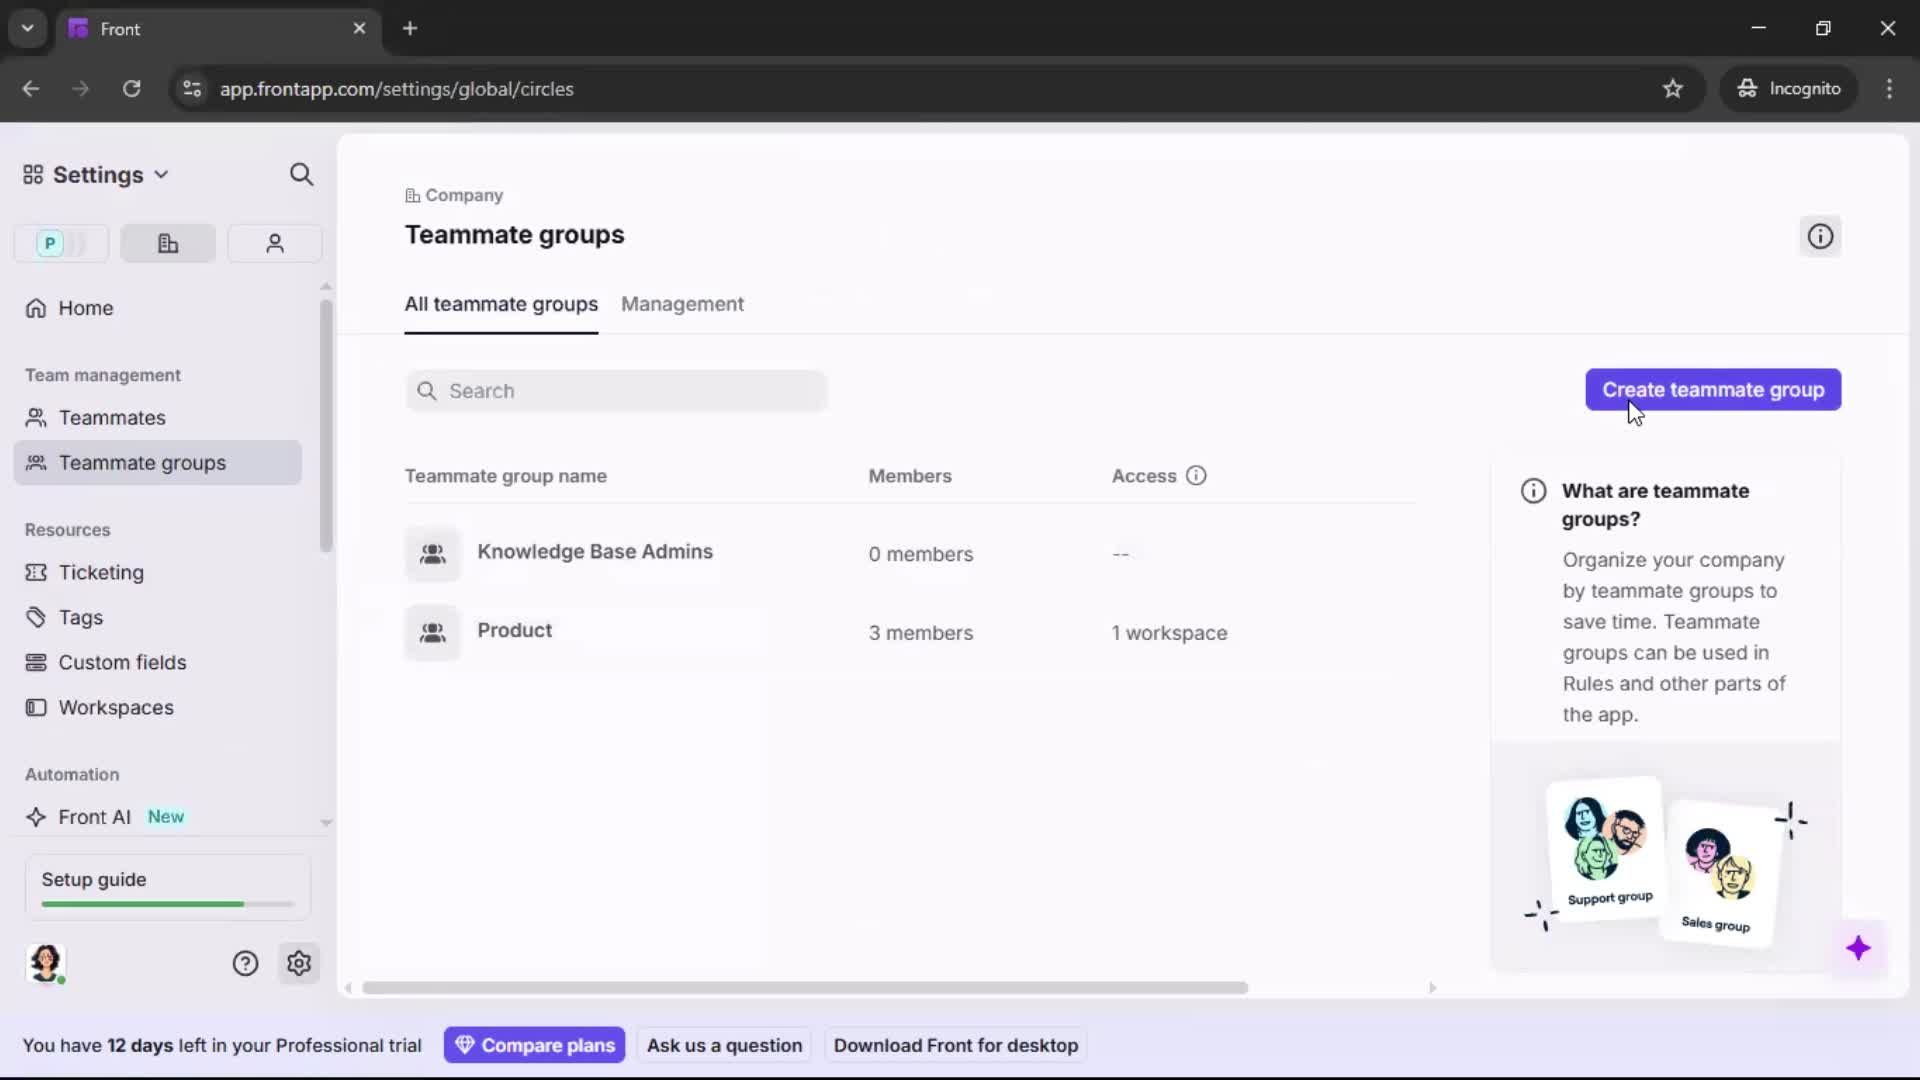This screenshot has height=1080, width=1920.
Task: Open the browser tab search chevron
Action: point(27,28)
